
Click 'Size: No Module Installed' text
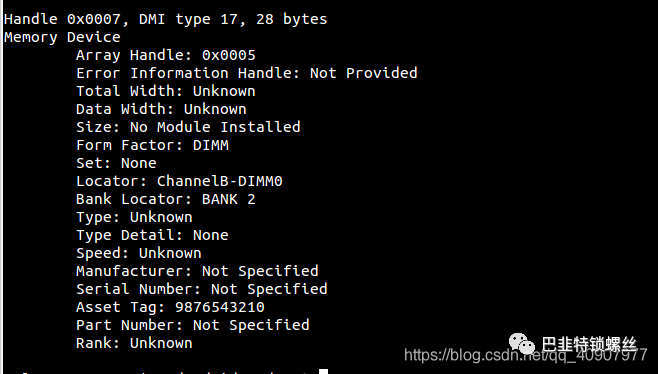(188, 127)
